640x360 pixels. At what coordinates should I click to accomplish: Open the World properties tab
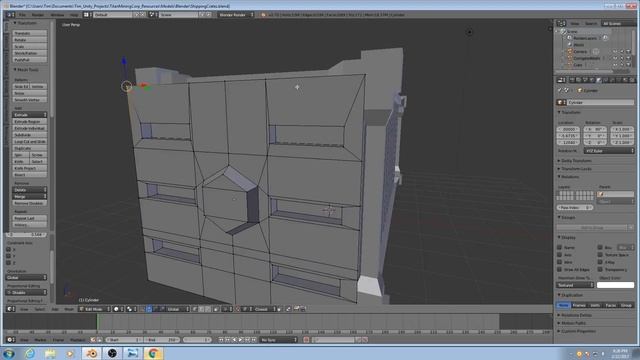click(x=592, y=80)
